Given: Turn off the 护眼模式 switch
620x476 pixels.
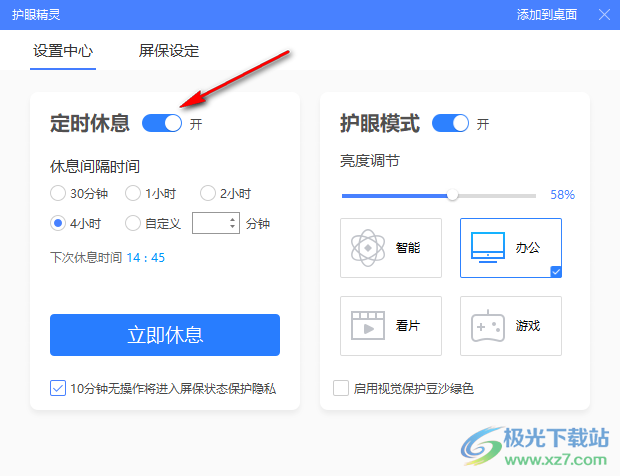Looking at the screenshot, I should [x=450, y=123].
